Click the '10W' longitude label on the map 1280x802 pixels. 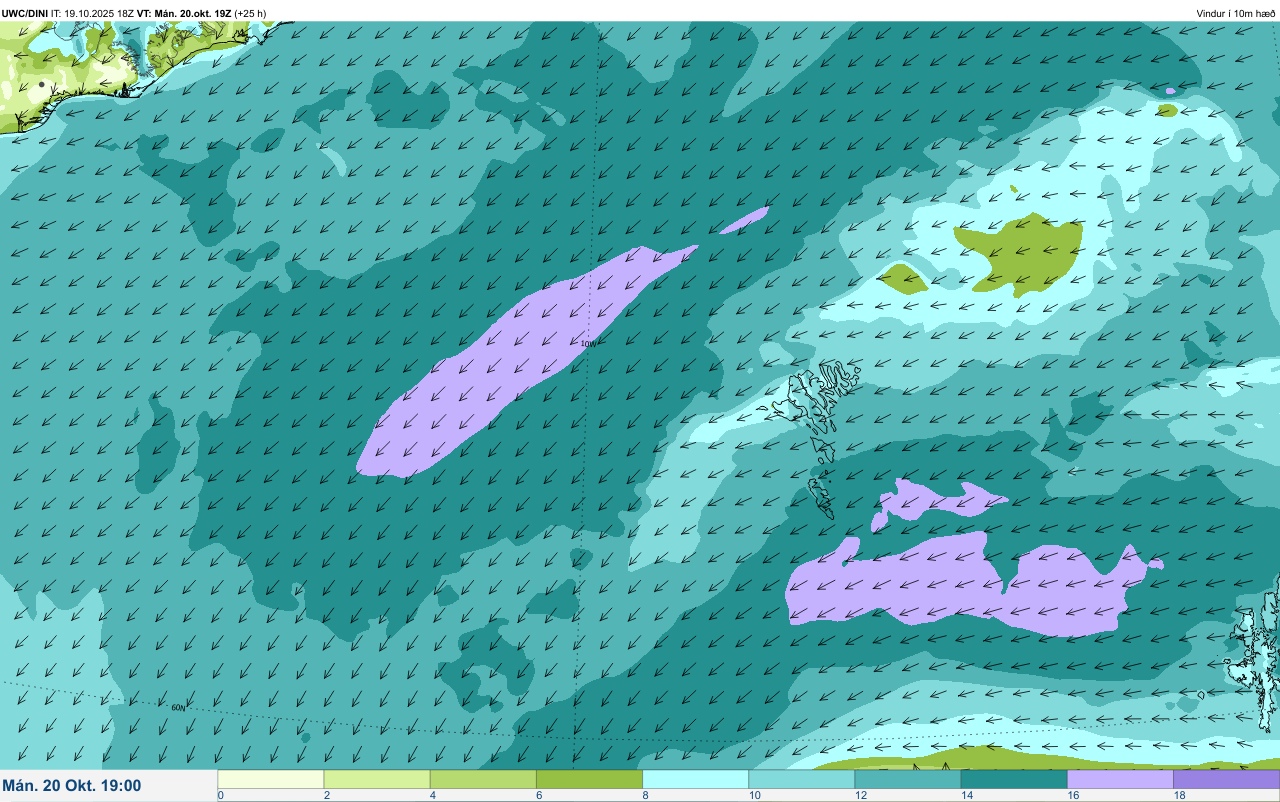pyautogui.click(x=588, y=344)
